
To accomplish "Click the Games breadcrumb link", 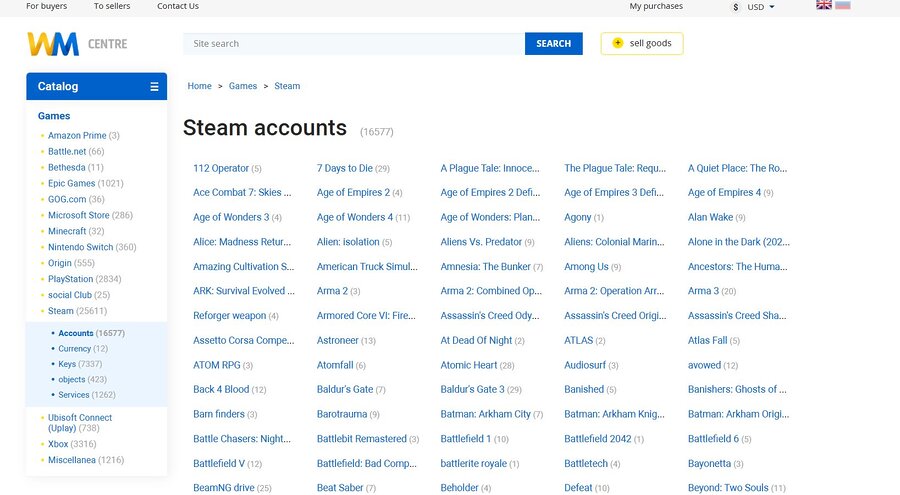I will coord(243,86).
